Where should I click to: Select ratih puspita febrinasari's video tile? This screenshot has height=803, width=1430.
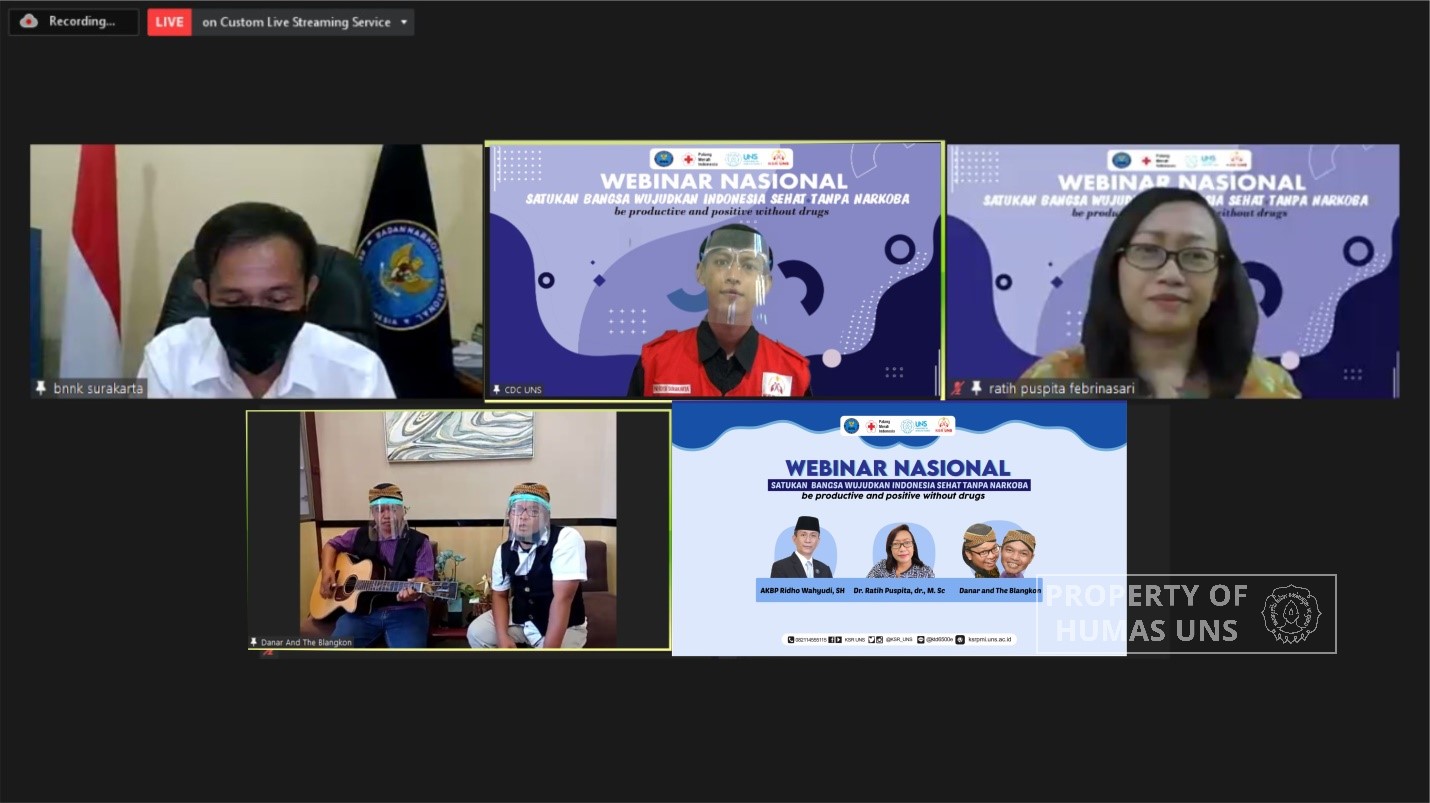point(1172,271)
